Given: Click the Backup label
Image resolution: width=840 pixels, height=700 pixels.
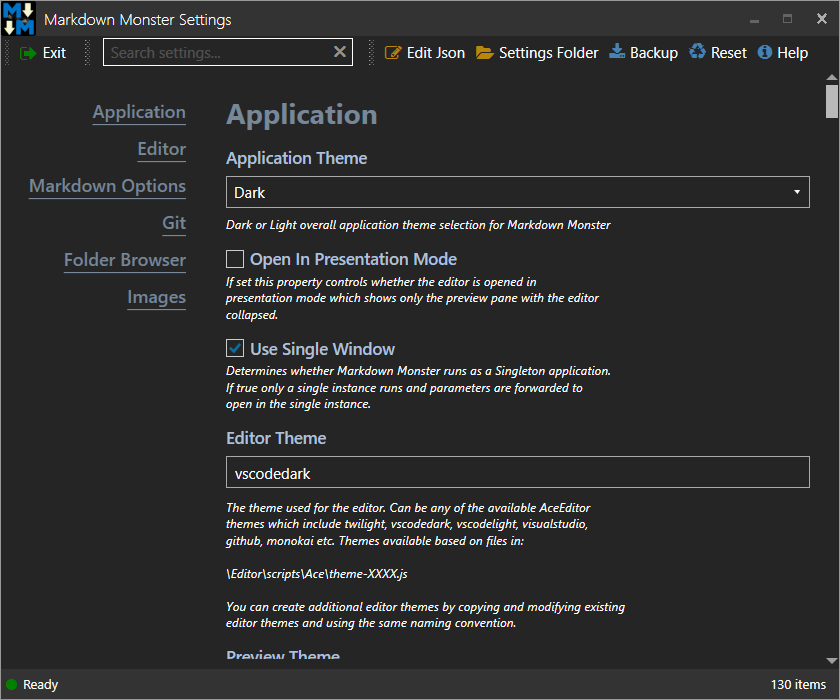Looking at the screenshot, I should [654, 53].
